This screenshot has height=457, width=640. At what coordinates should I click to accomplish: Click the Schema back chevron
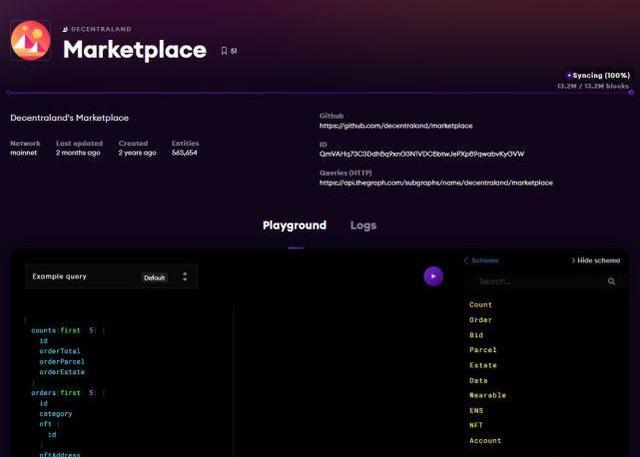click(x=465, y=260)
